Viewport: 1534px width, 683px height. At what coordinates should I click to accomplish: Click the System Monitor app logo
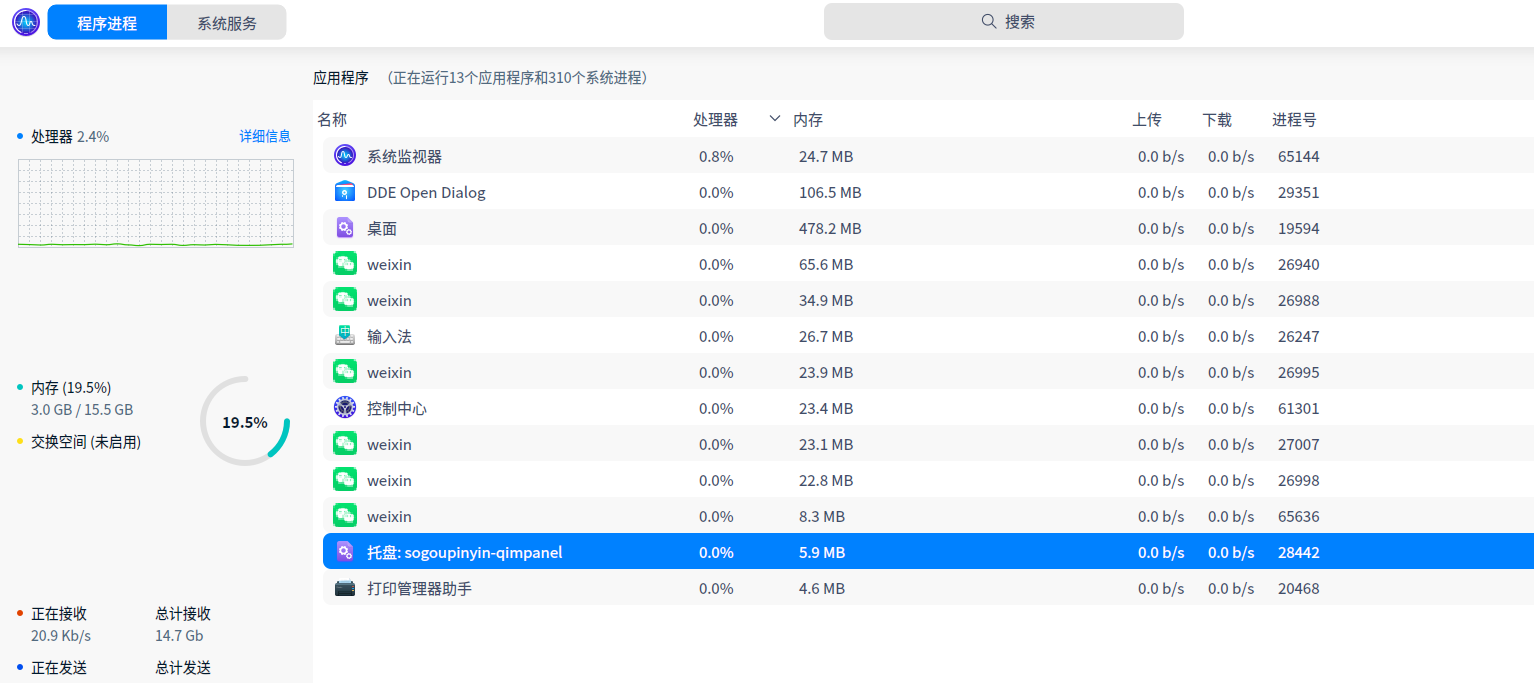[x=26, y=22]
